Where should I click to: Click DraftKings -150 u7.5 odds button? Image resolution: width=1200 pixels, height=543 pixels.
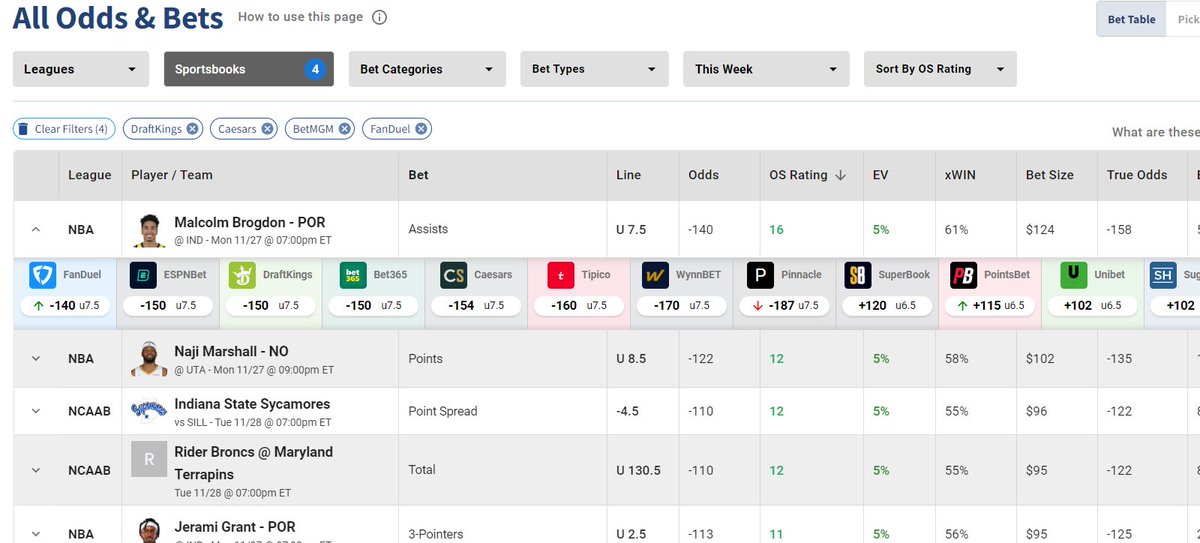coord(271,305)
